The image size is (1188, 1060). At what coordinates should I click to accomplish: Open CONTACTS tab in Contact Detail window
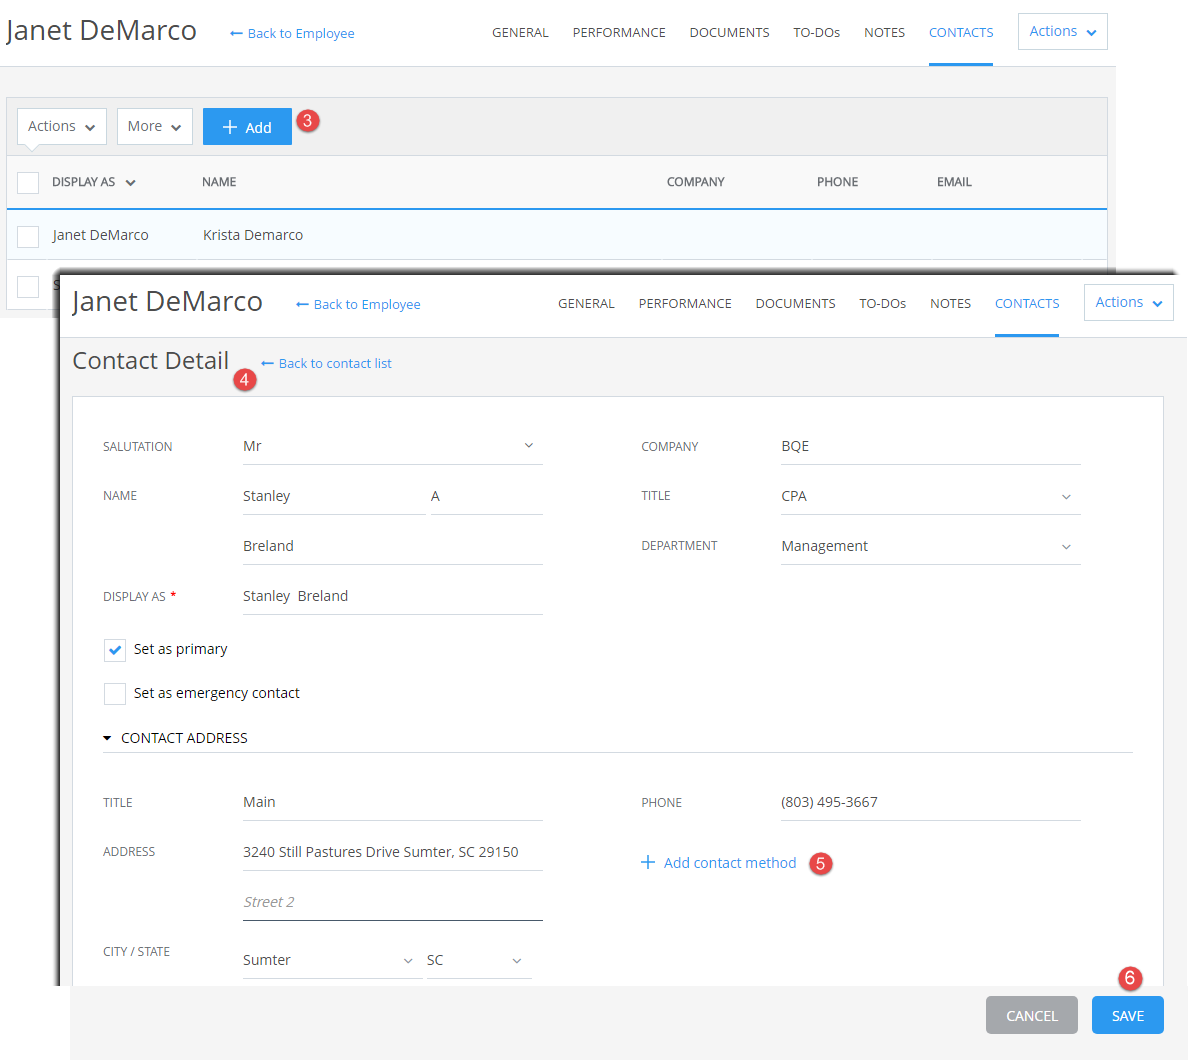pyautogui.click(x=1027, y=303)
